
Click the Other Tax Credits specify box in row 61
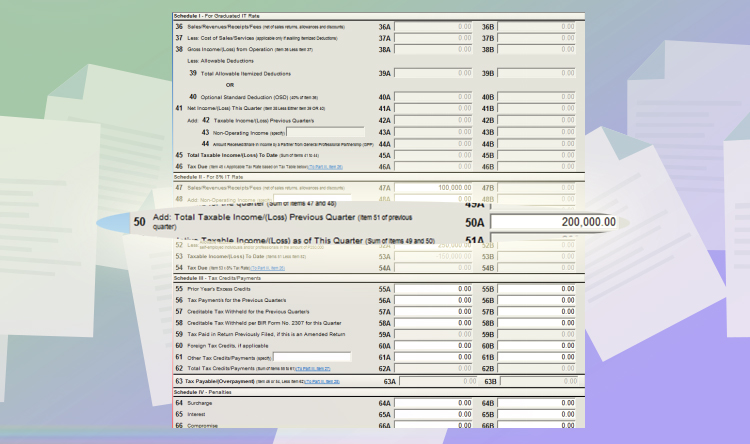(312, 357)
